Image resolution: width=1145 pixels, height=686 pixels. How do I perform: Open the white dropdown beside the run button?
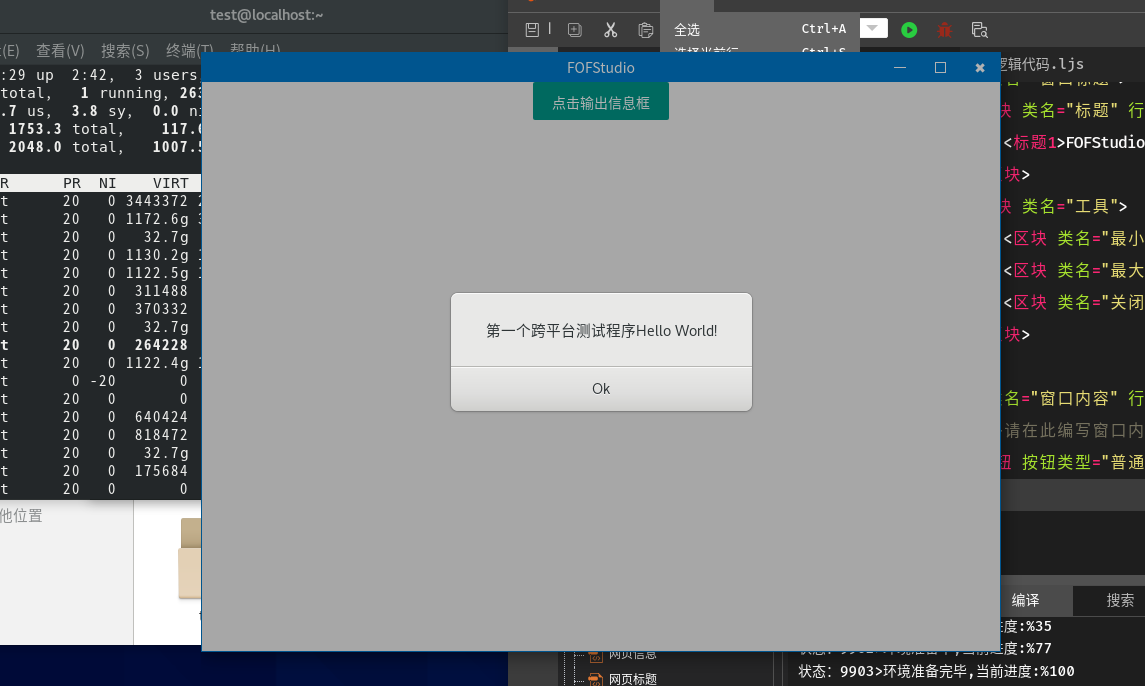click(x=873, y=28)
